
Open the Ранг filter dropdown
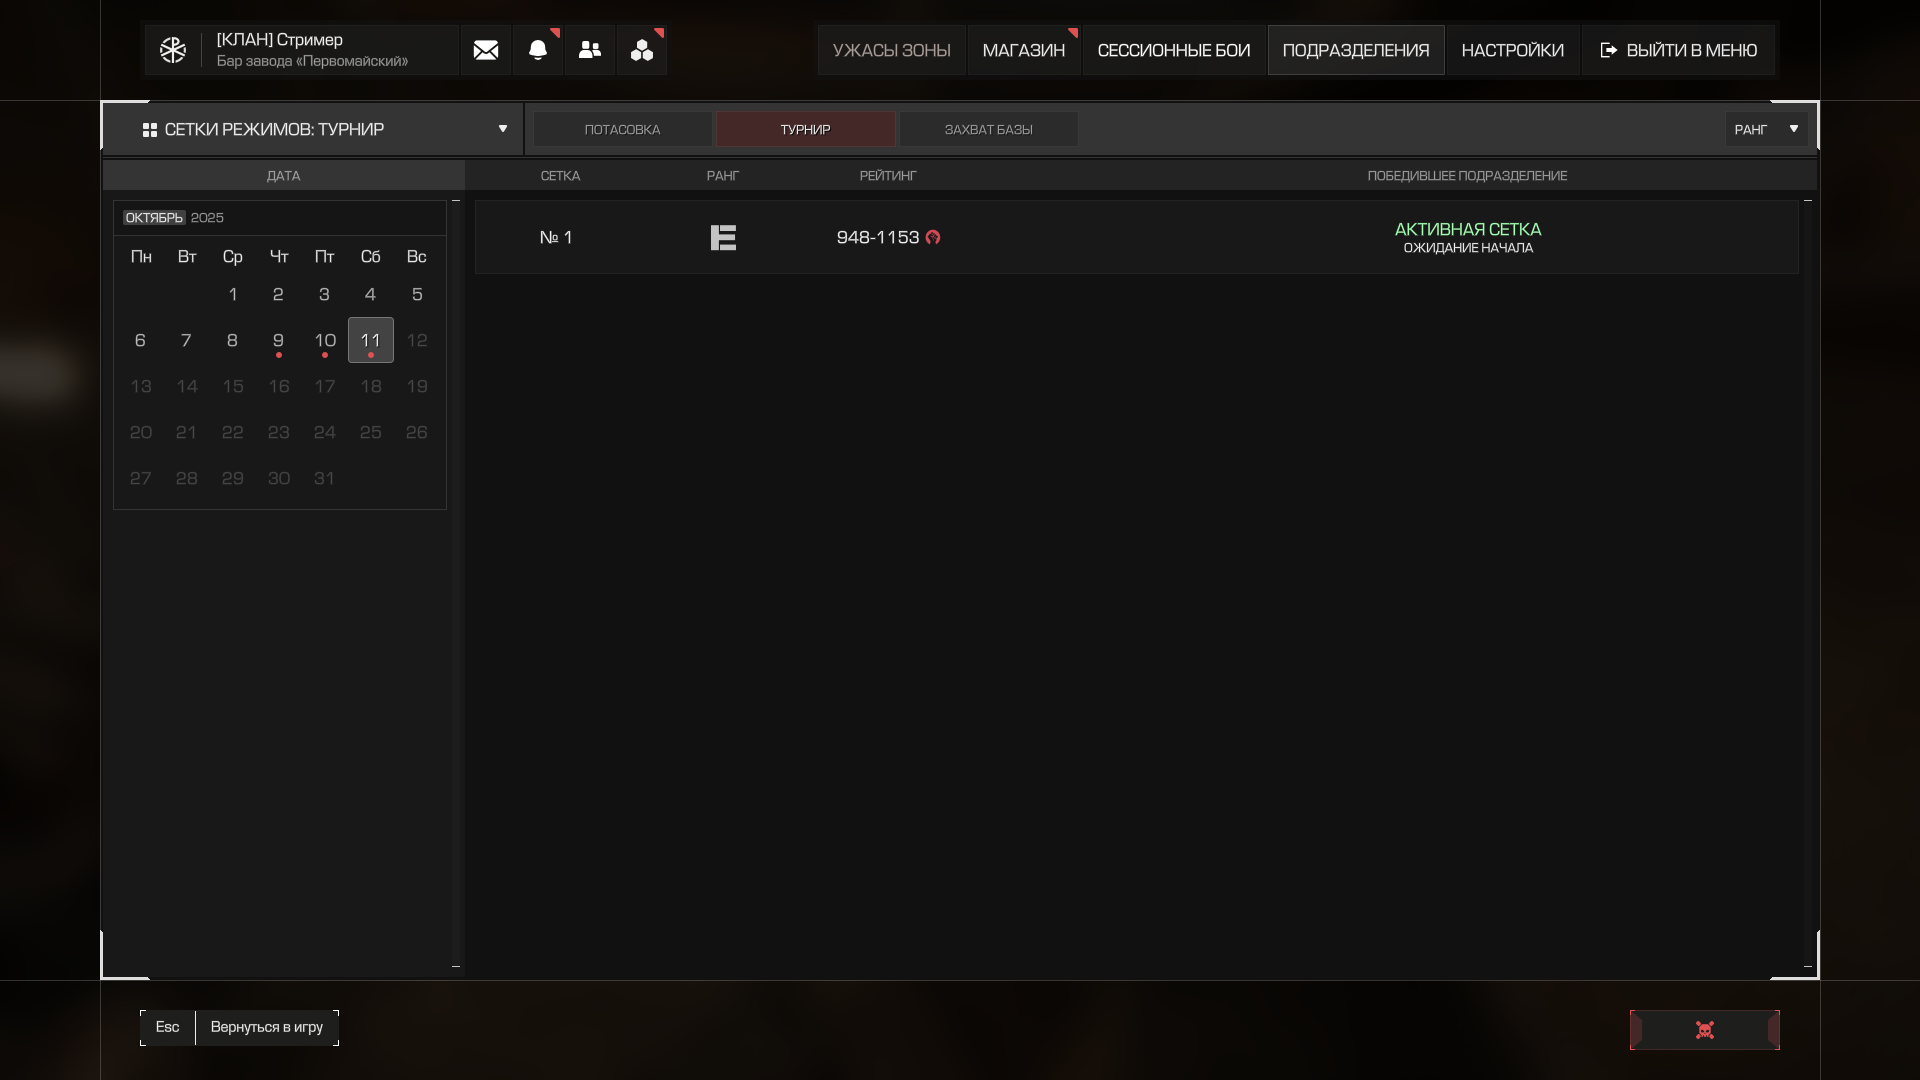[x=1766, y=130]
